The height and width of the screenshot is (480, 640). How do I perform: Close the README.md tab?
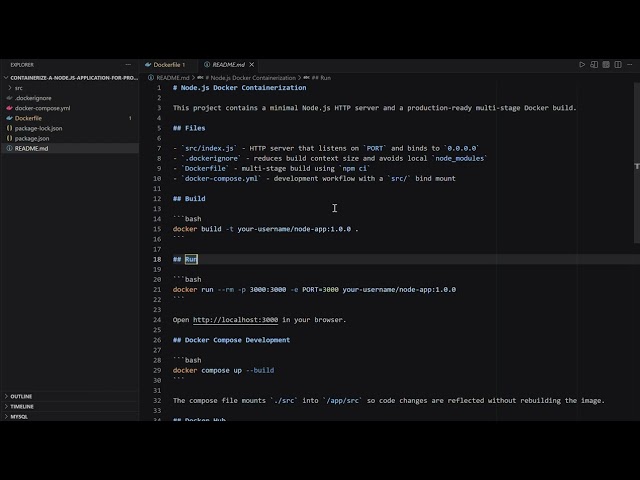[x=252, y=64]
